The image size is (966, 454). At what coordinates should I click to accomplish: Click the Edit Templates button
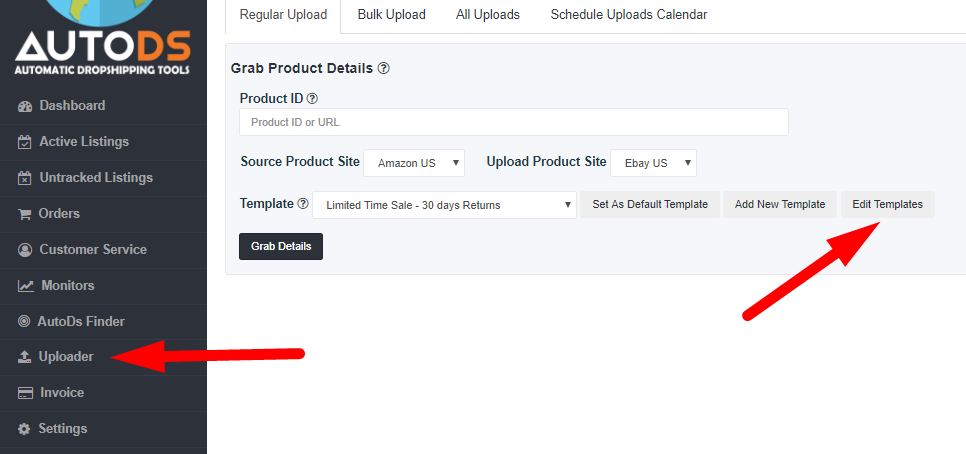(x=888, y=205)
